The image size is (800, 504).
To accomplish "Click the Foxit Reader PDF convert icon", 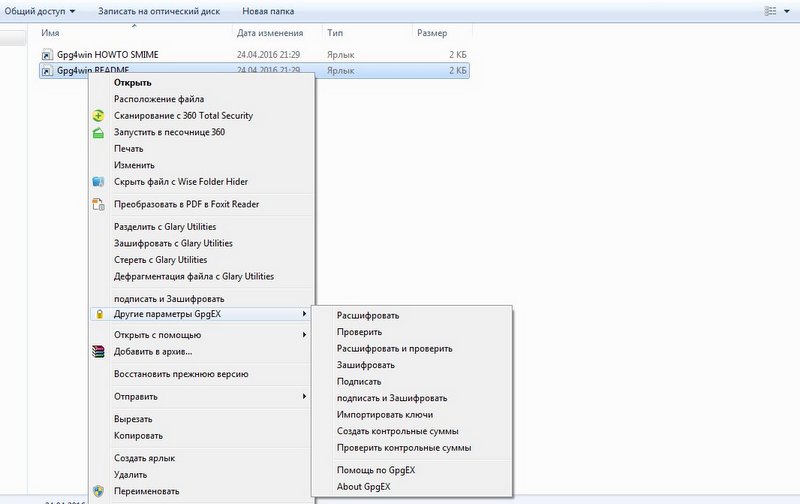I will [x=98, y=204].
